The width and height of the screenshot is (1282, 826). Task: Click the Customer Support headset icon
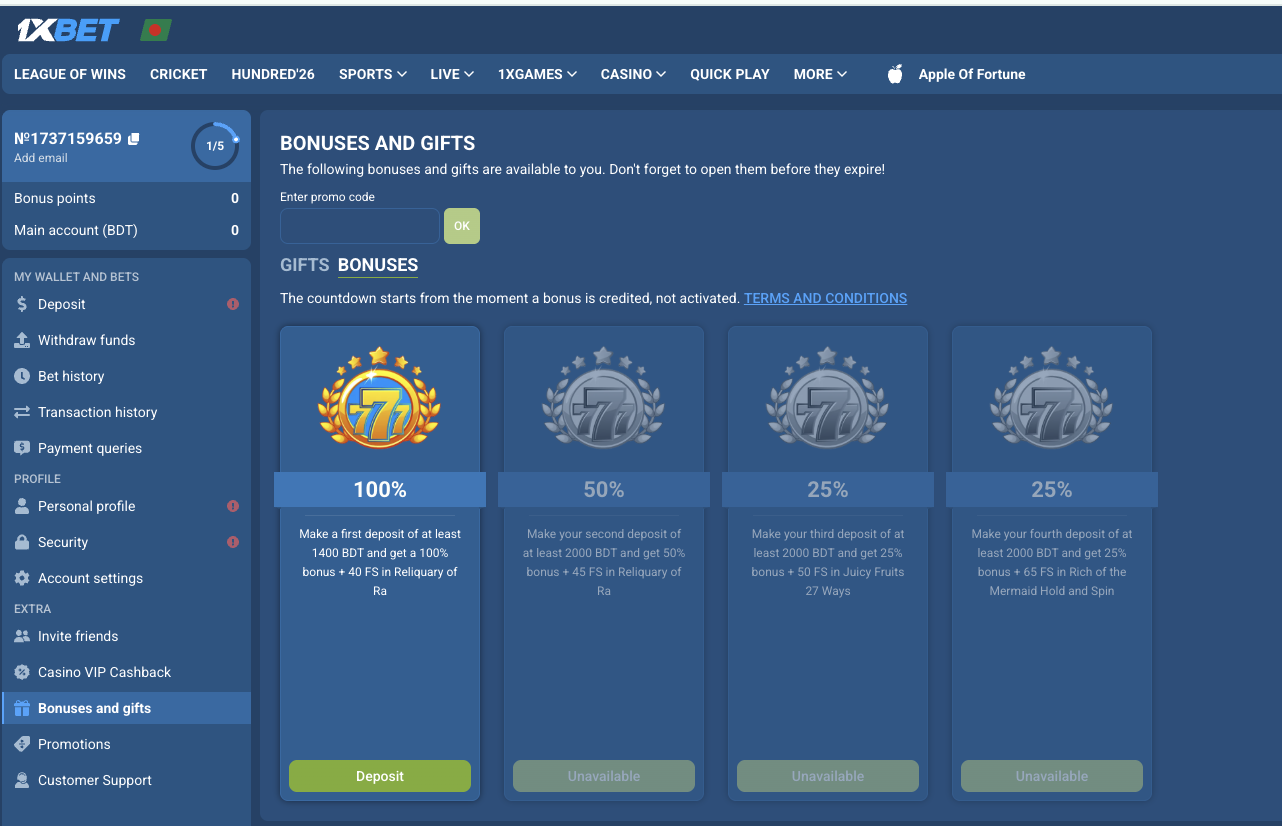(22, 780)
